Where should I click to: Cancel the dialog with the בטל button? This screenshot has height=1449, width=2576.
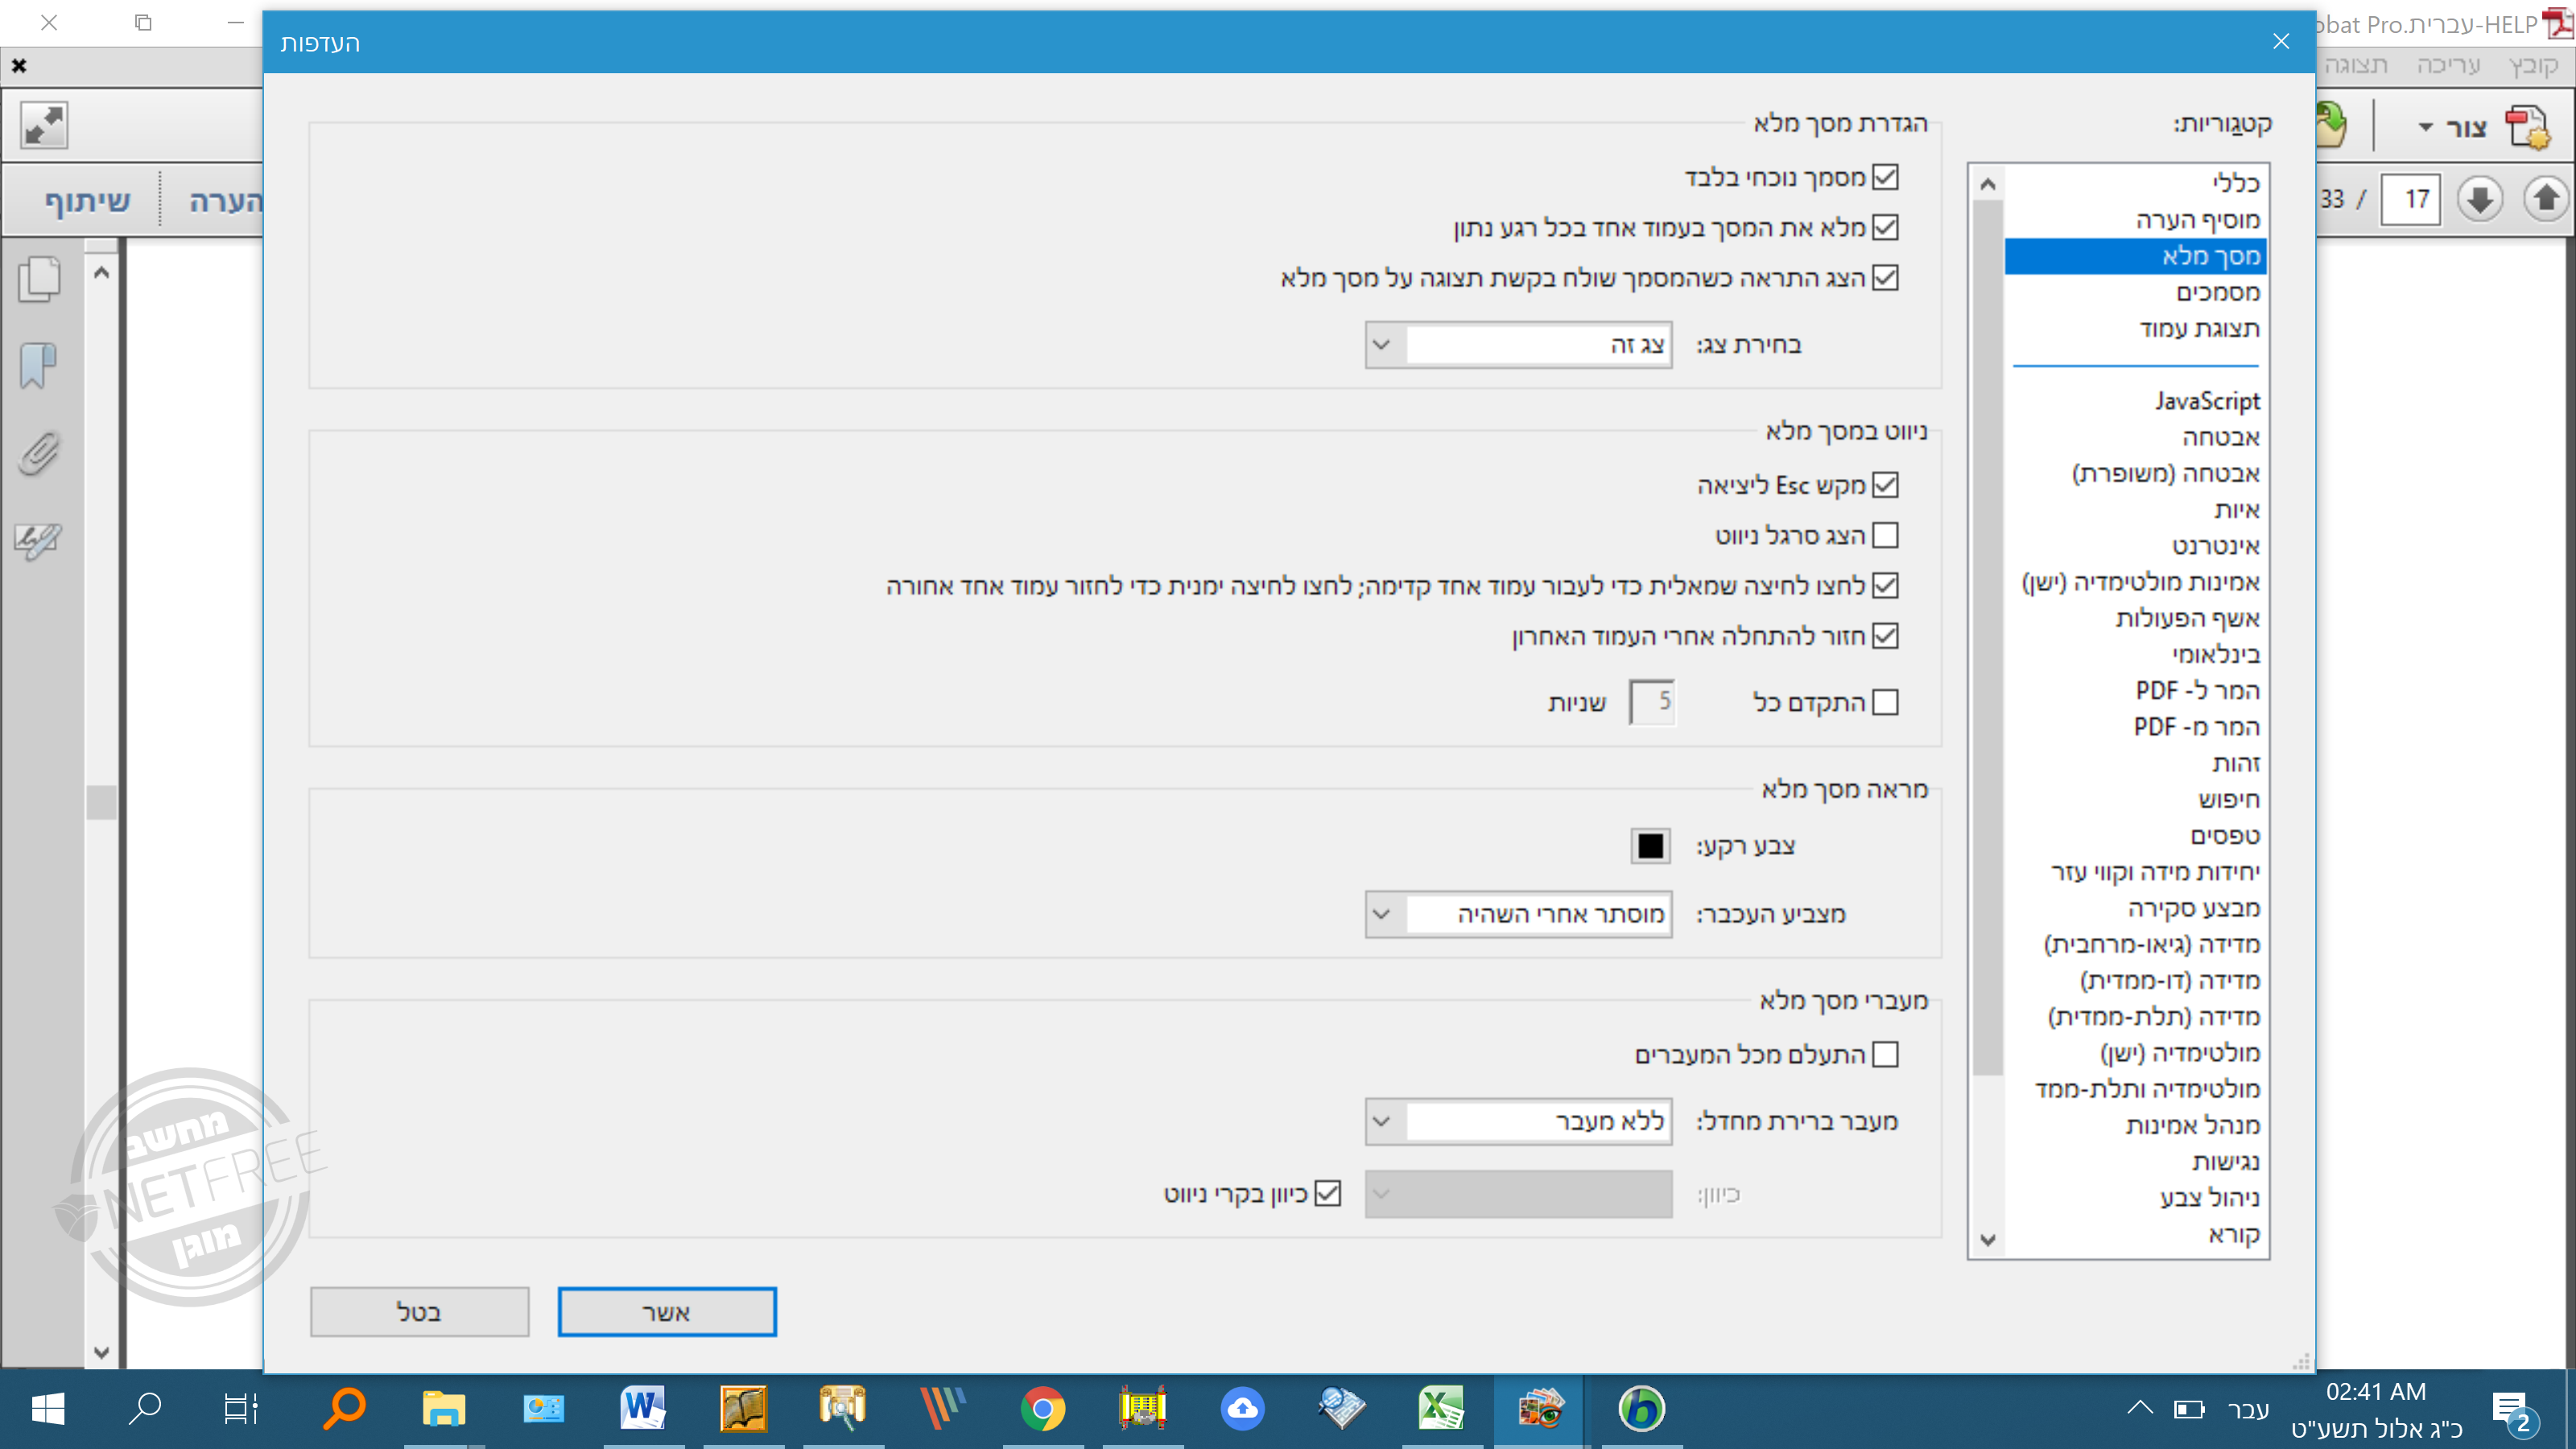[x=419, y=1311]
